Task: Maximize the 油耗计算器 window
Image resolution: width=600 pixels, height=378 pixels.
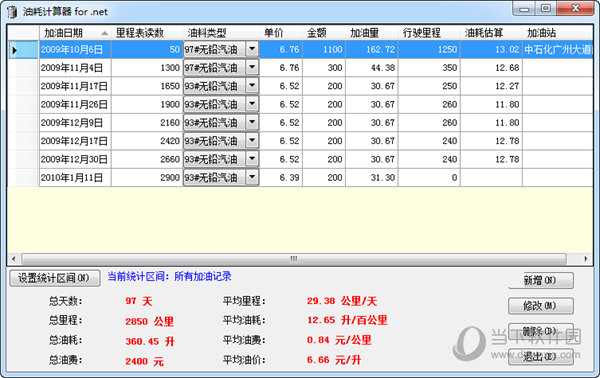Action: pos(546,8)
